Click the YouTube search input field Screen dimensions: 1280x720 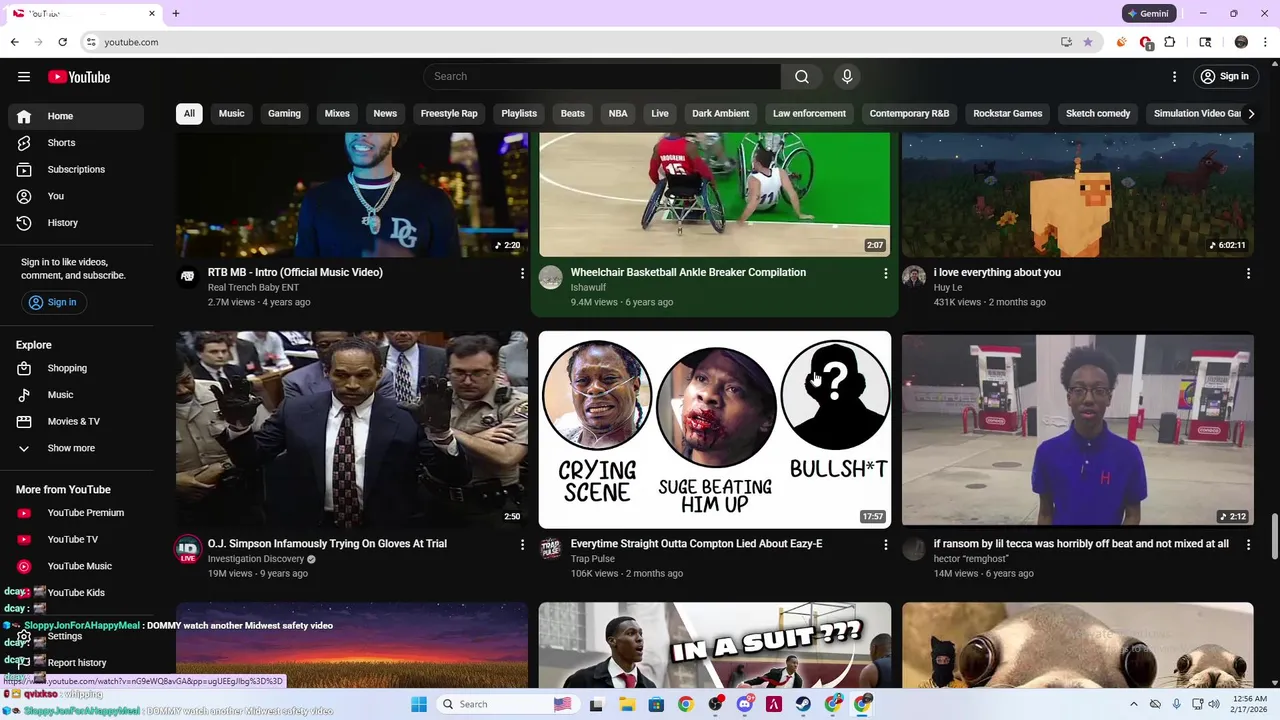click(x=602, y=77)
